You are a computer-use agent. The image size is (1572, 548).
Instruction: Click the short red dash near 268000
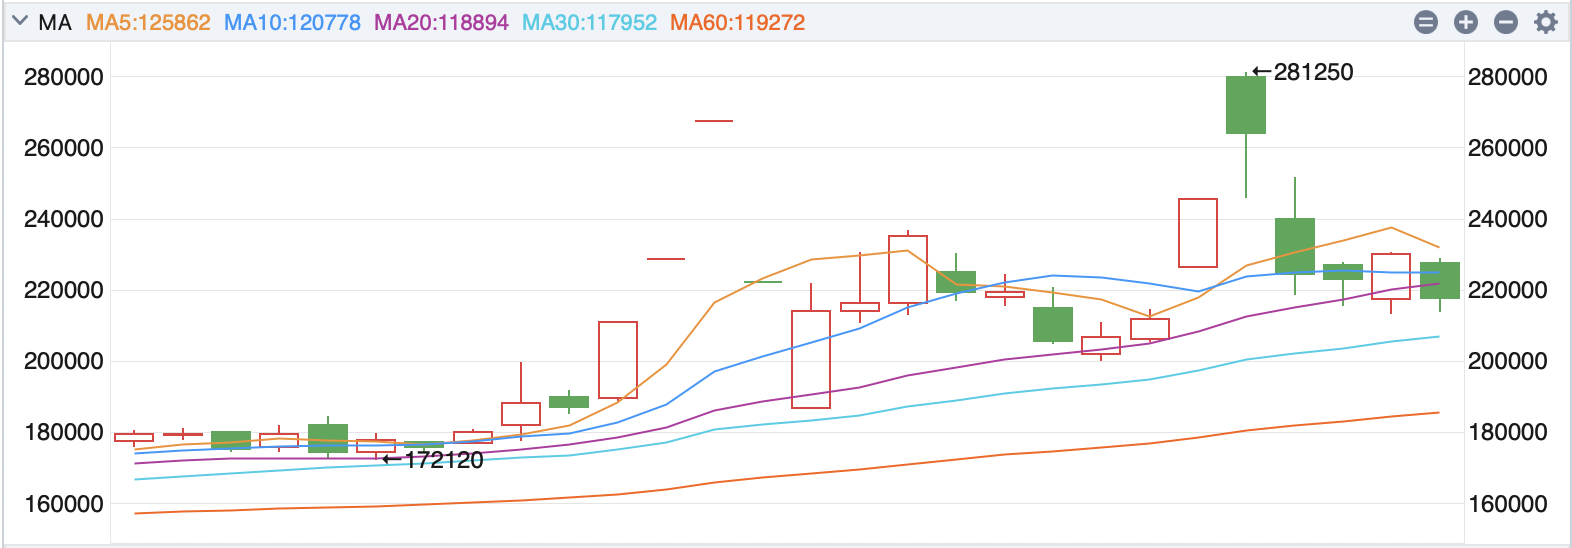[x=714, y=121]
